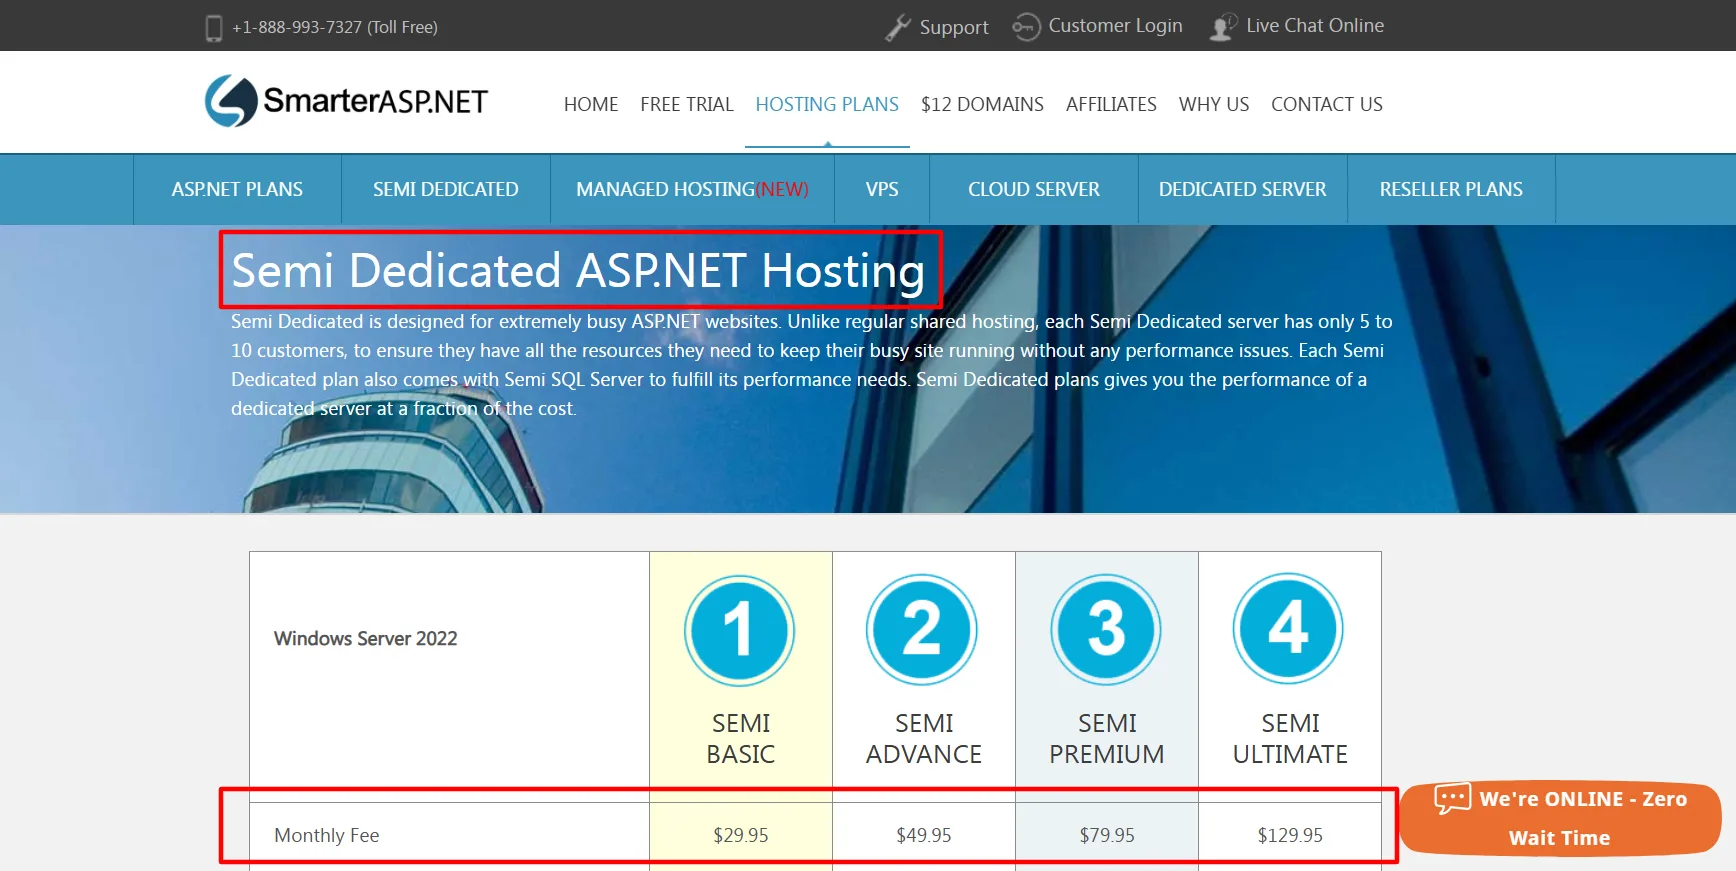Image resolution: width=1736 pixels, height=871 pixels.
Task: Switch to MANAGED HOSTING (NEW) tab
Action: pyautogui.click(x=692, y=189)
